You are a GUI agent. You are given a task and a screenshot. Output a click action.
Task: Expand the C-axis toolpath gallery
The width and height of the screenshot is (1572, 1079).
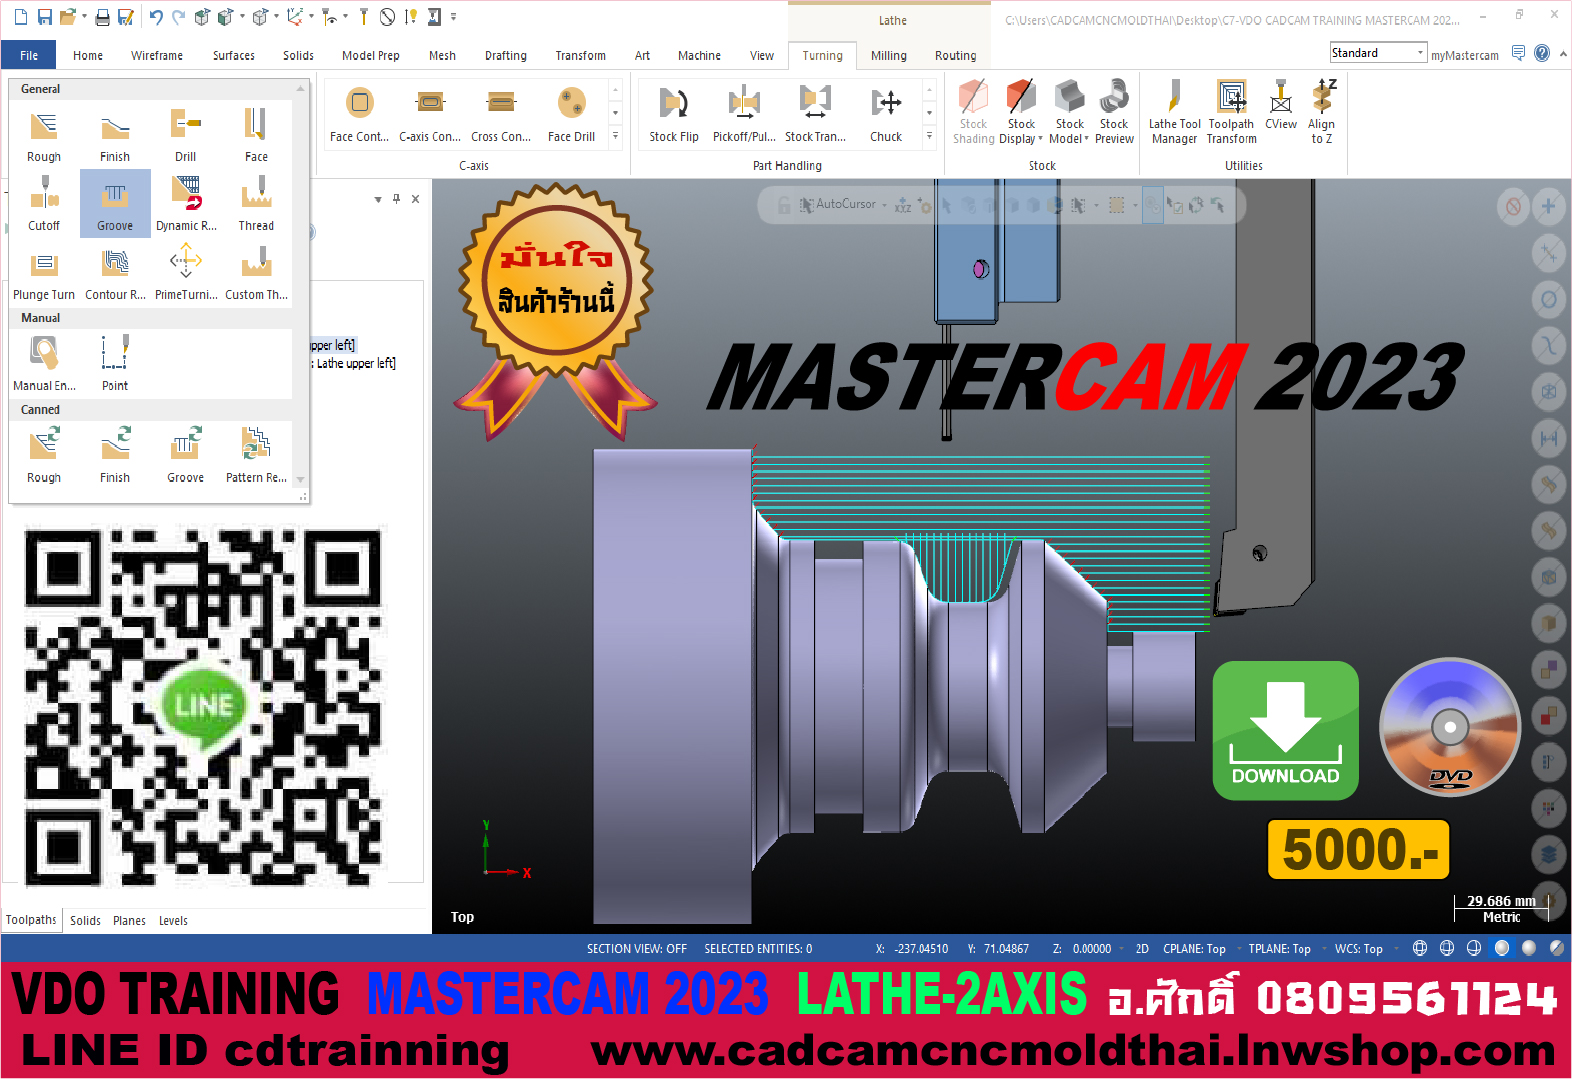(615, 136)
